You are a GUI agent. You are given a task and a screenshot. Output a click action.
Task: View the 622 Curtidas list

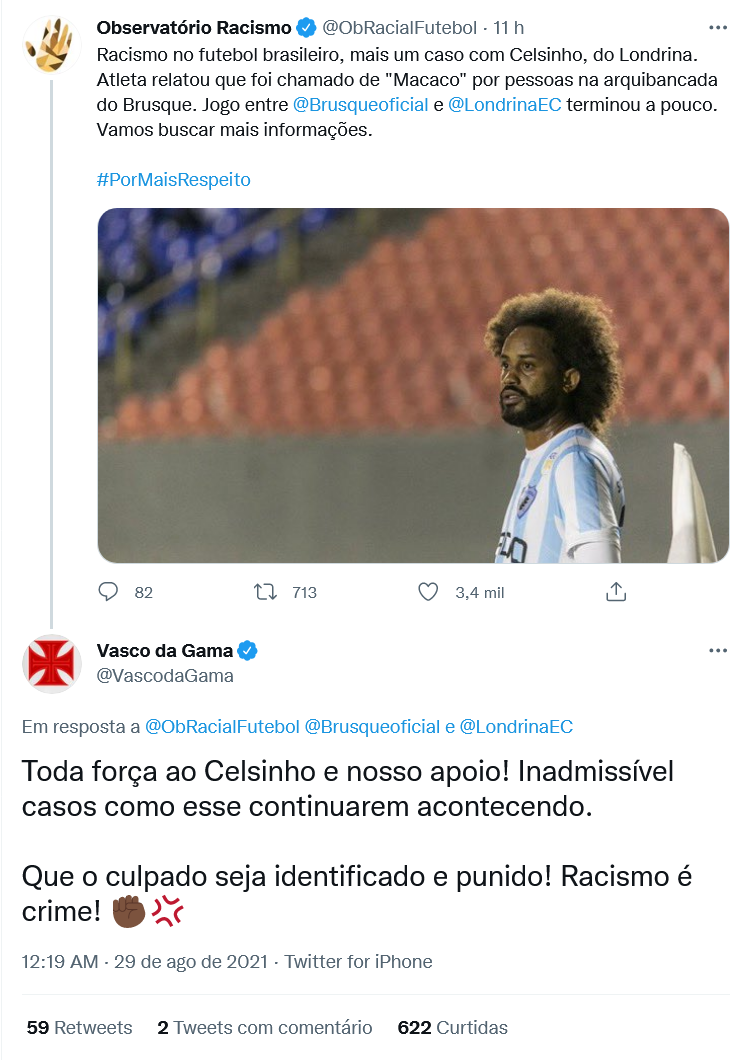pyautogui.click(x=452, y=1028)
